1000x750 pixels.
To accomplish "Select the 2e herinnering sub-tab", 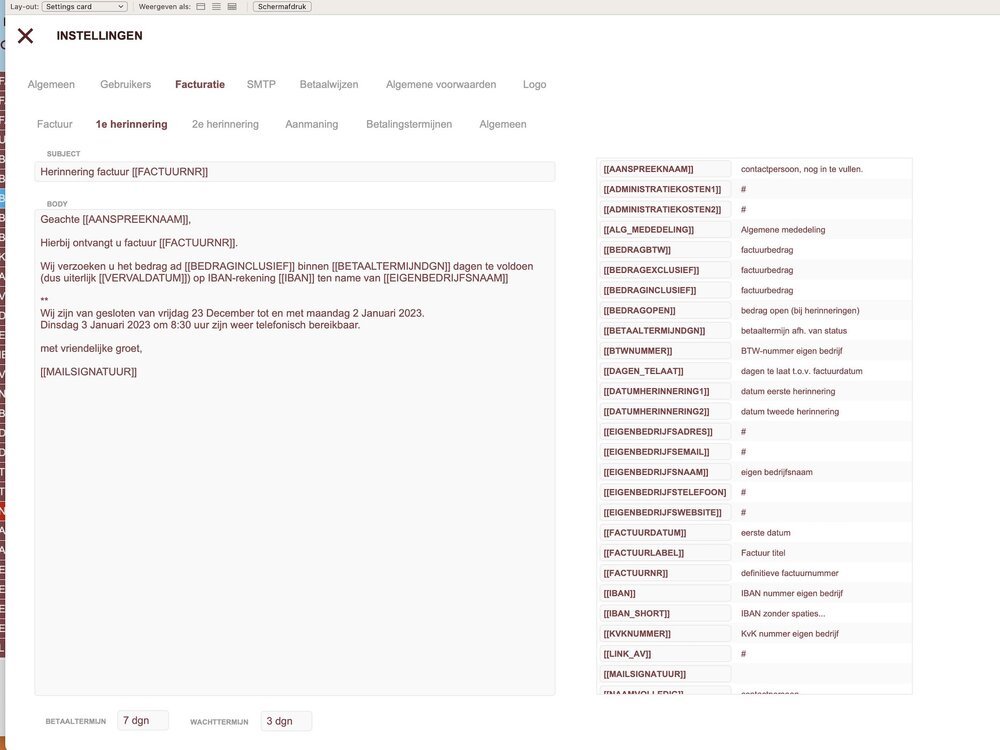I will pyautogui.click(x=225, y=125).
